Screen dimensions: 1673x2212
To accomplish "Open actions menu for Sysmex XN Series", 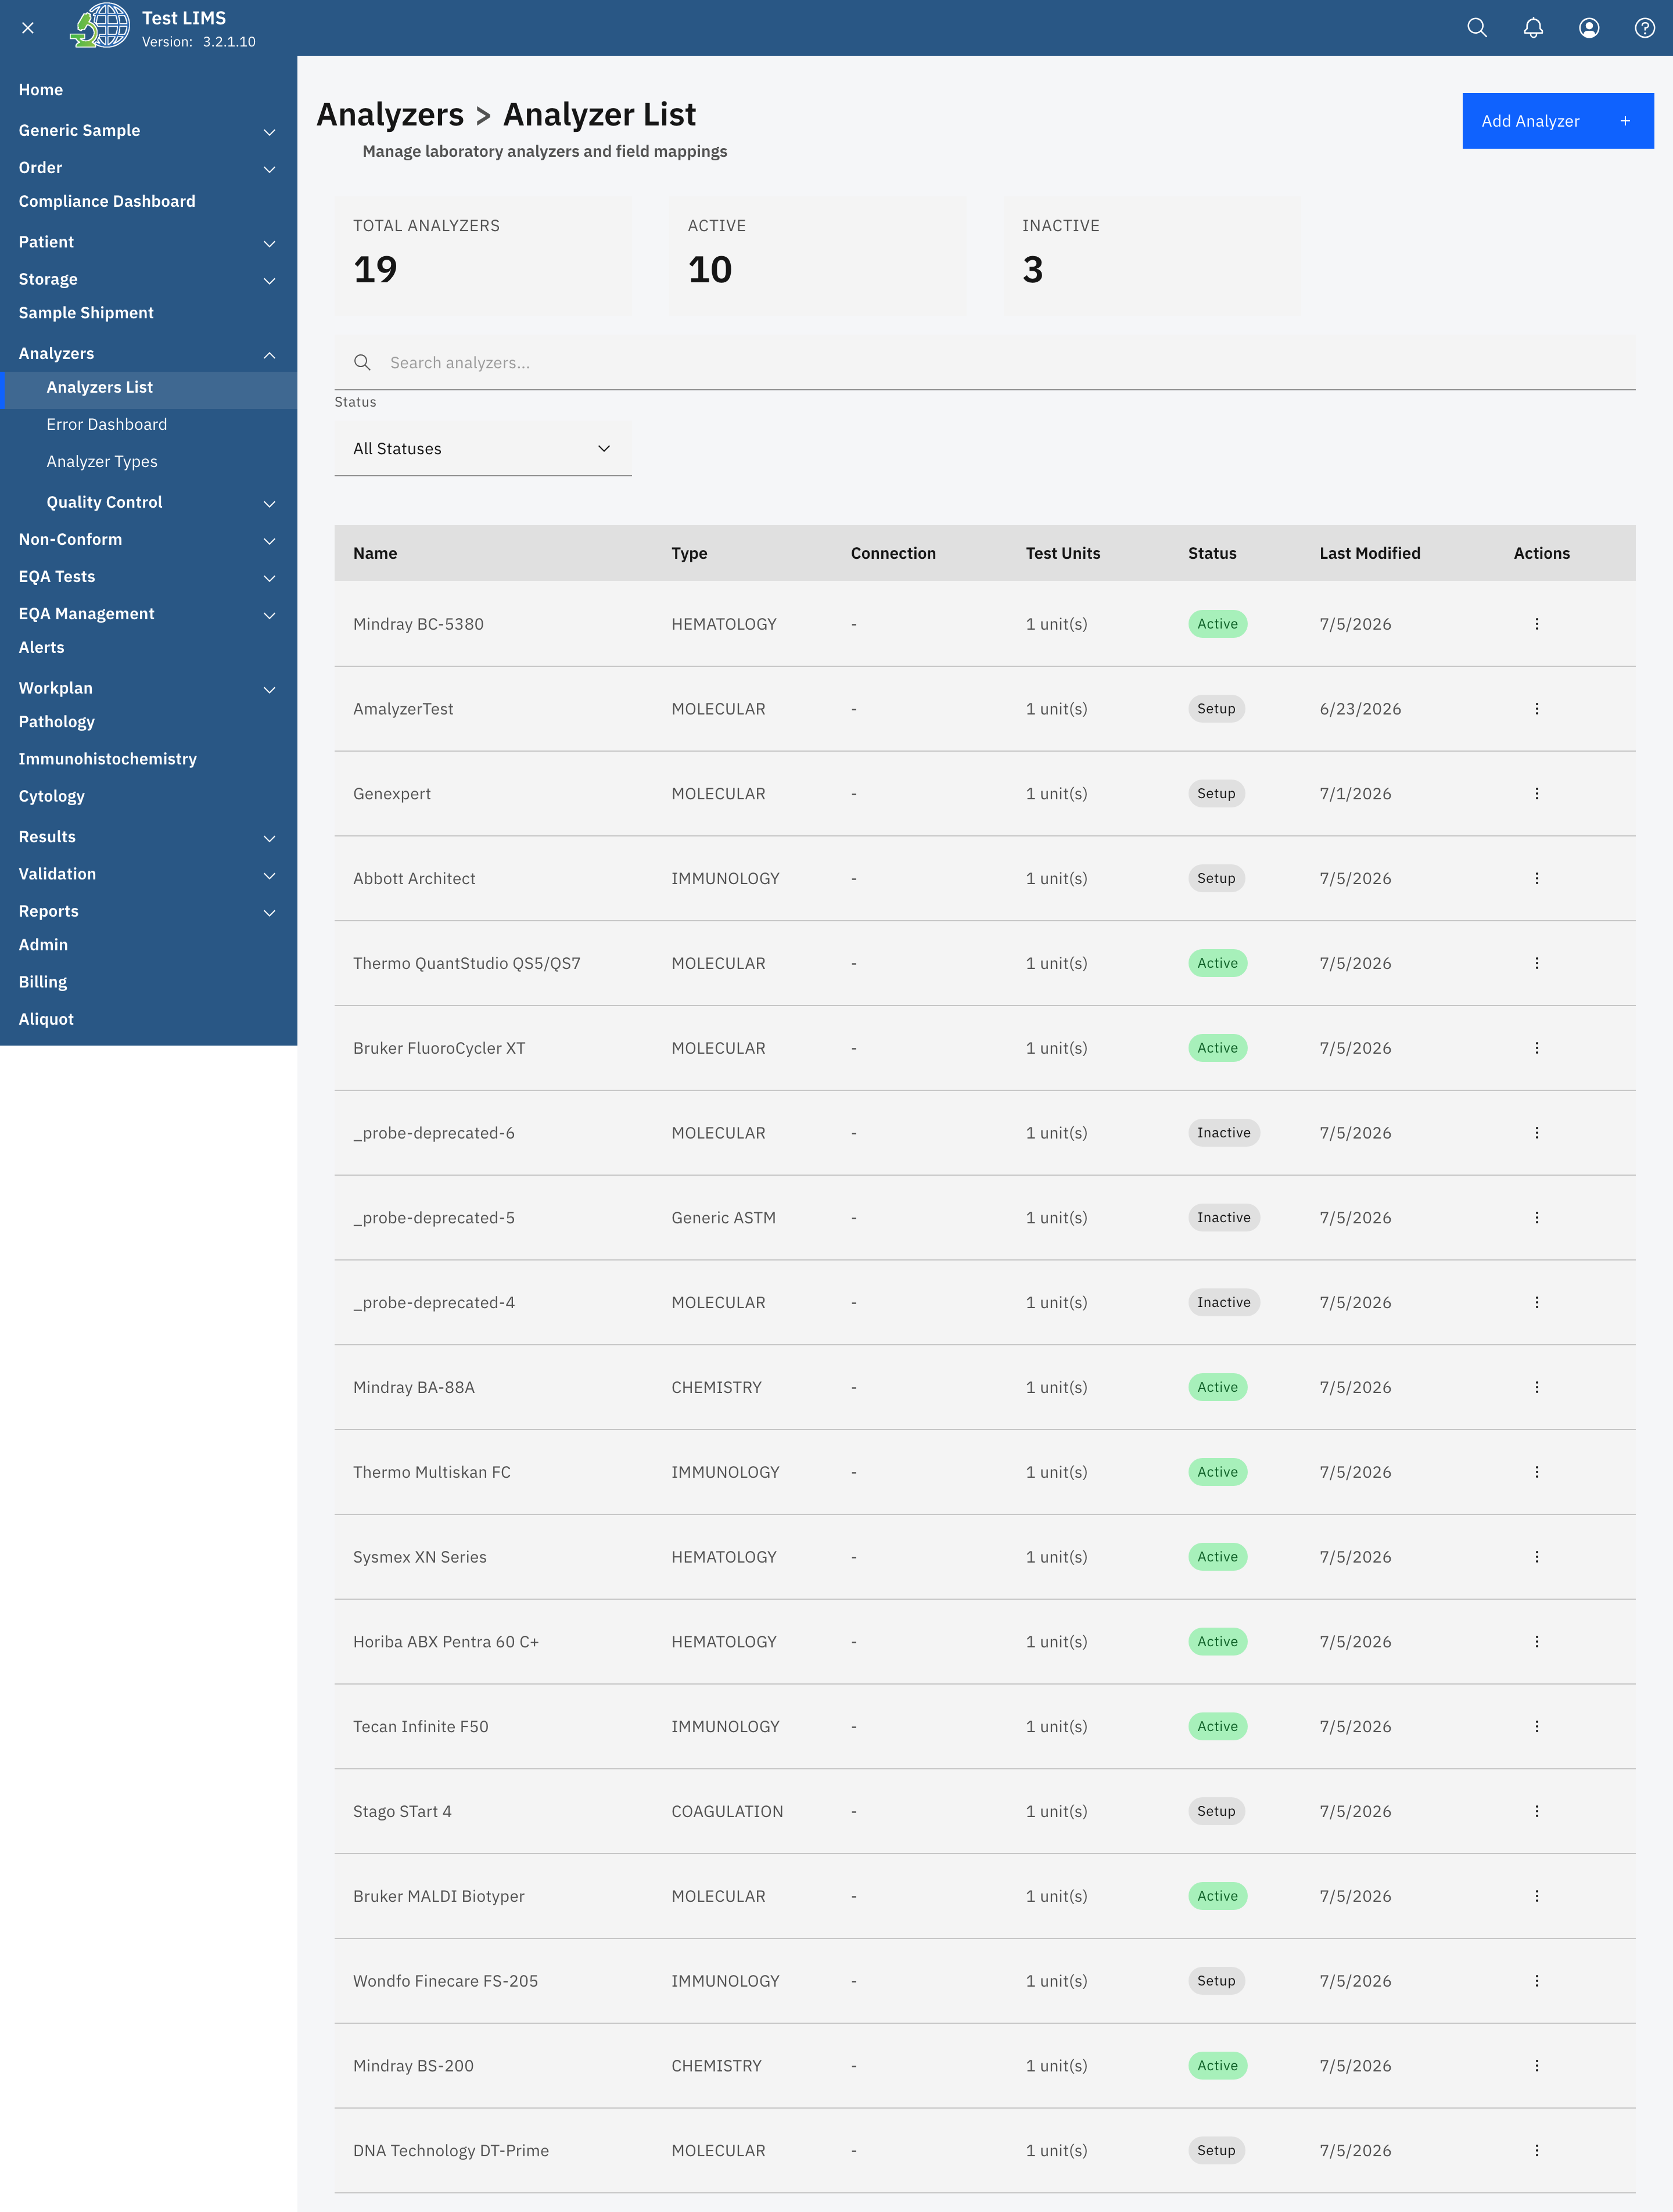I will click(x=1537, y=1557).
